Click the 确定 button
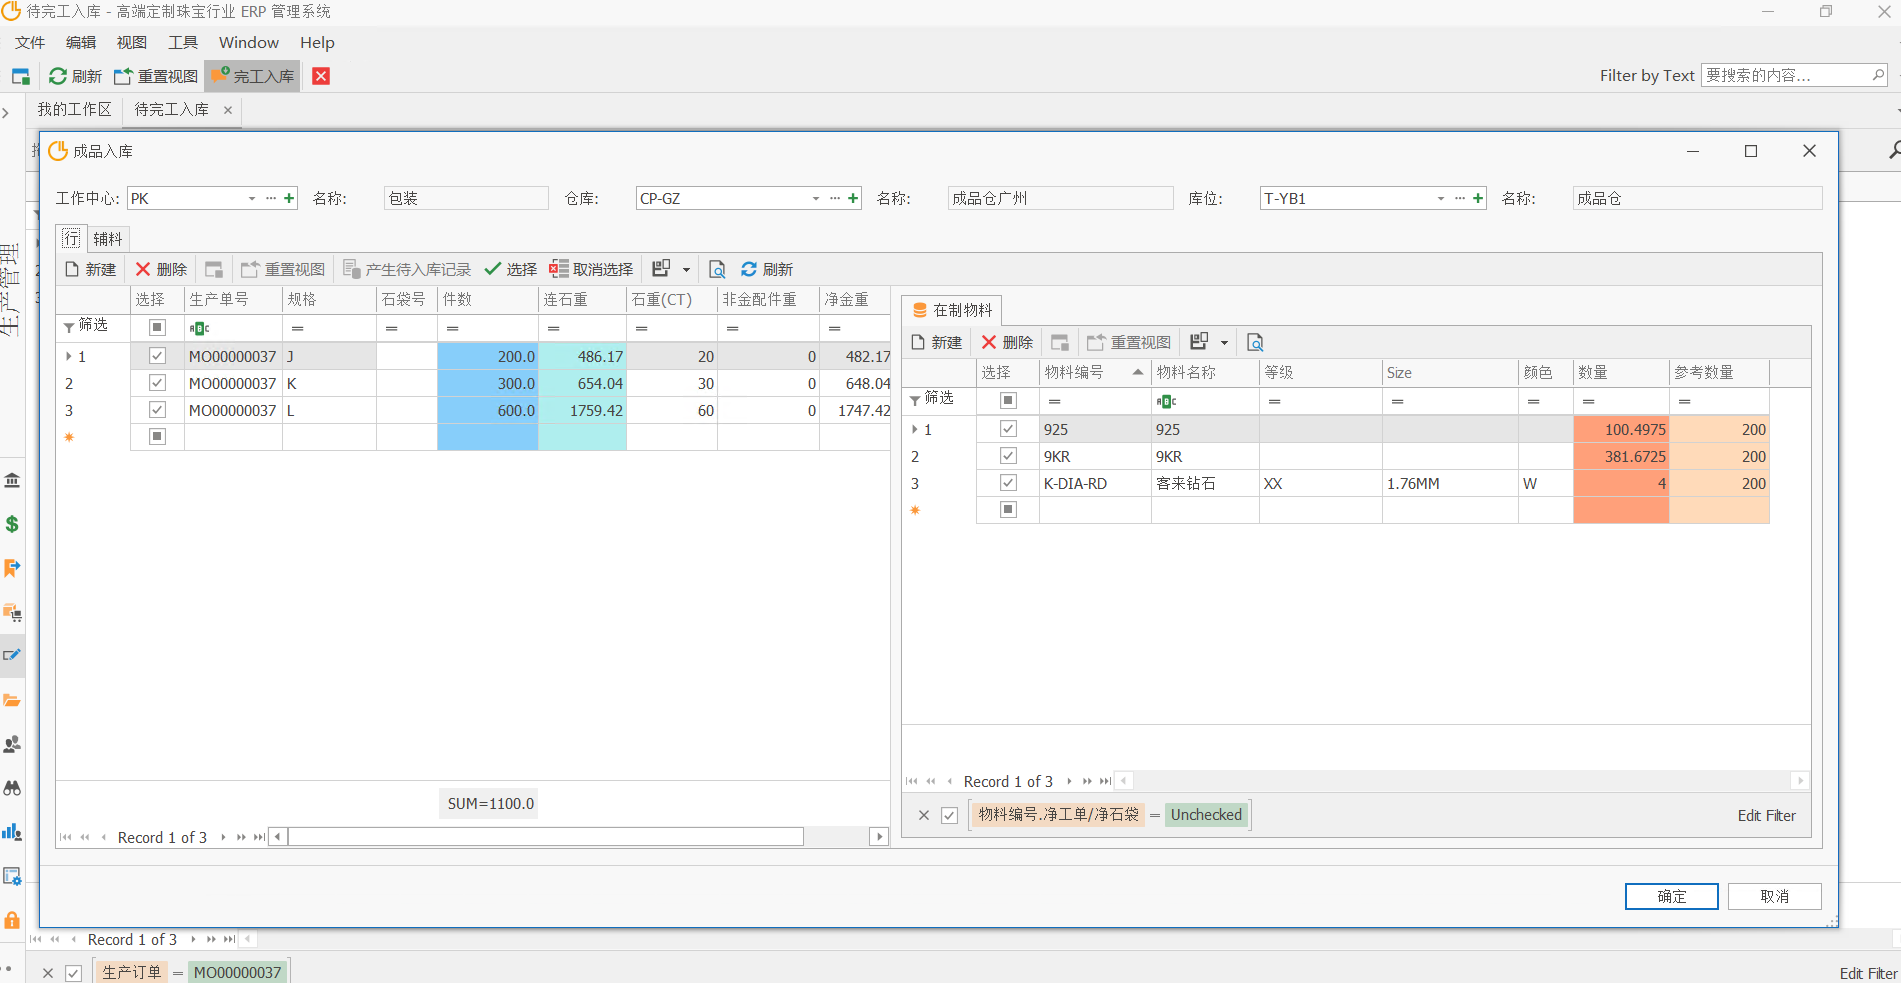This screenshot has width=1901, height=983. [x=1671, y=896]
